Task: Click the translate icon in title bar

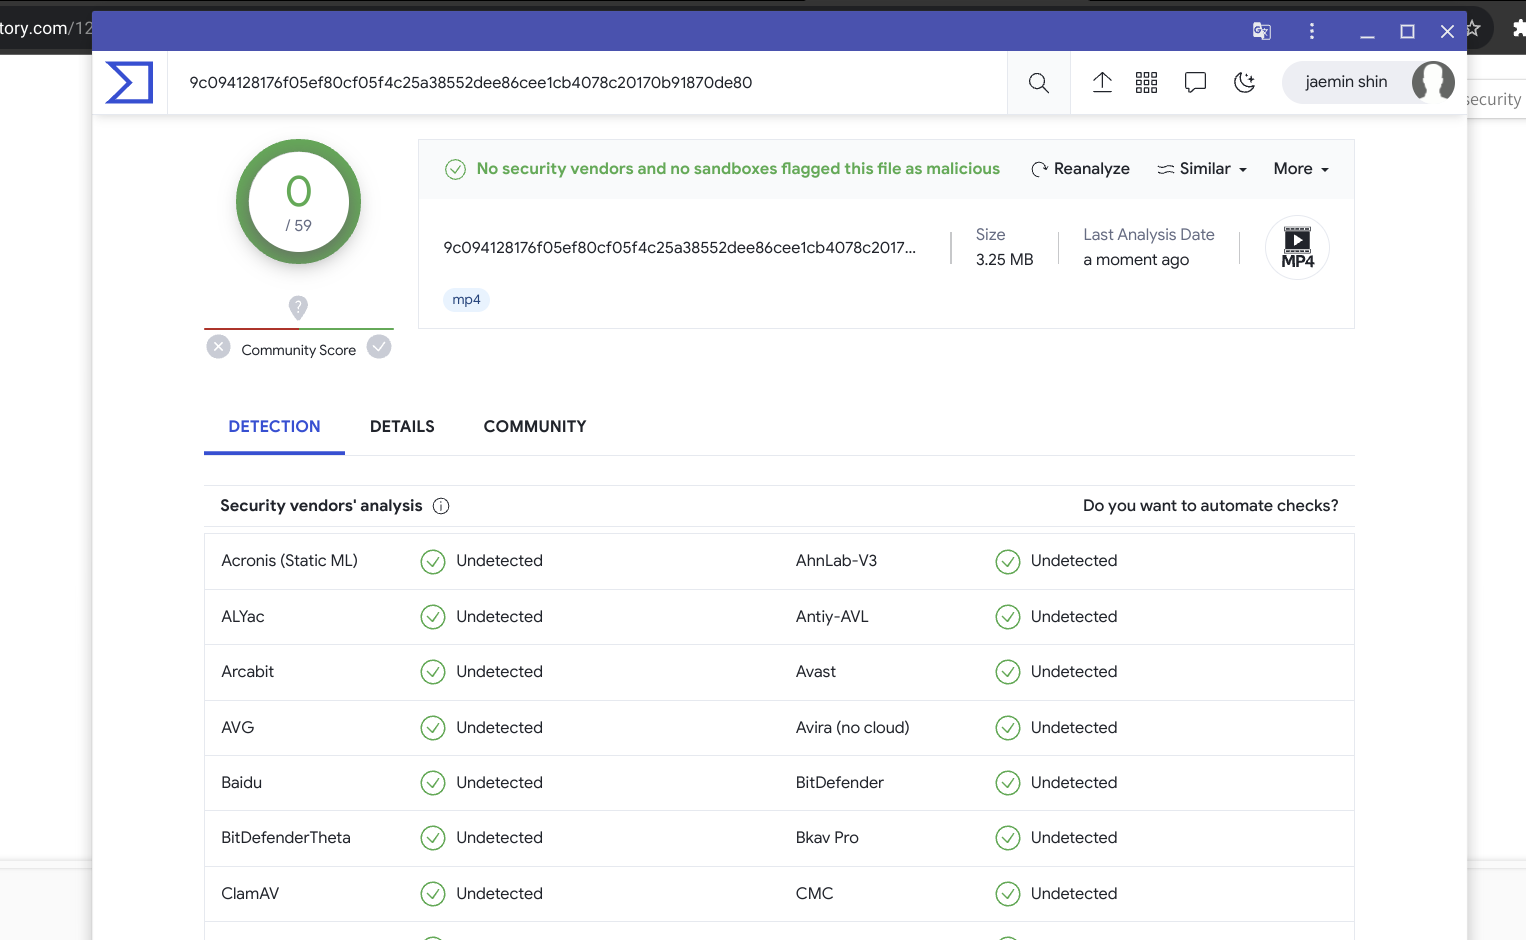Action: pyautogui.click(x=1262, y=31)
